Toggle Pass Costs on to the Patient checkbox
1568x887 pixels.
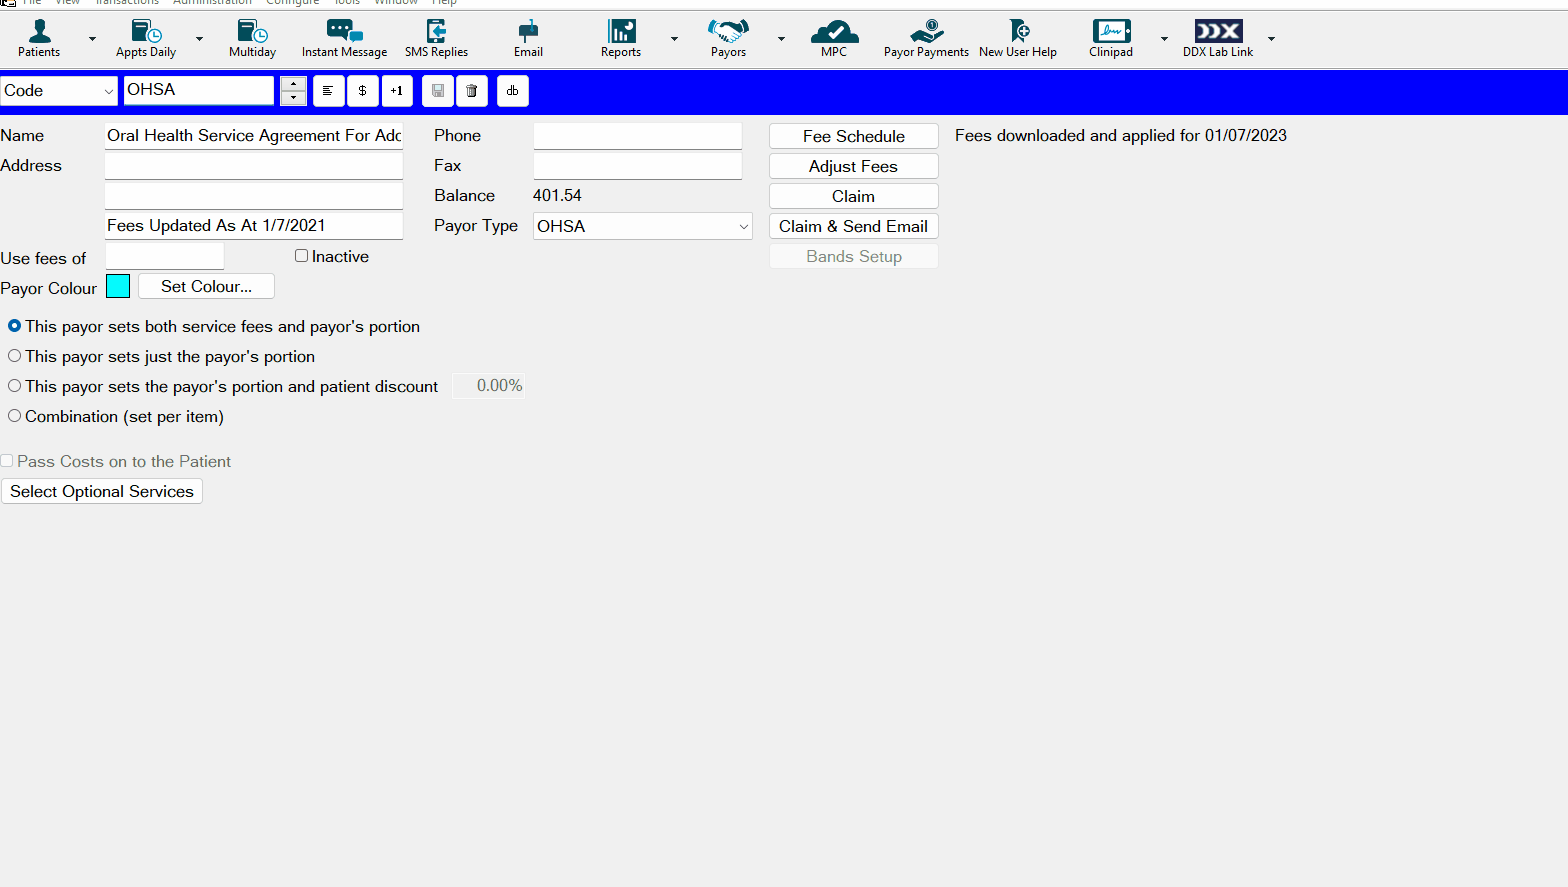7,461
